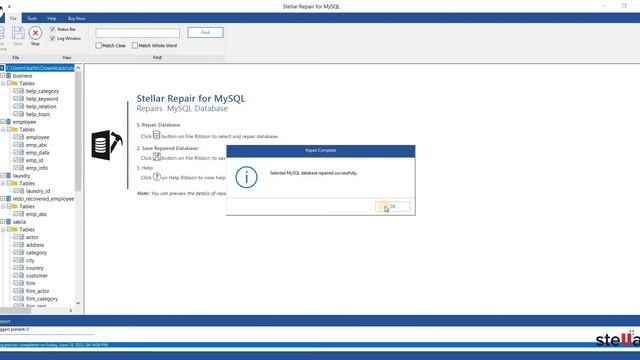Click the Save disk icon in the ribbon
The image size is (640, 360).
tap(18, 33)
